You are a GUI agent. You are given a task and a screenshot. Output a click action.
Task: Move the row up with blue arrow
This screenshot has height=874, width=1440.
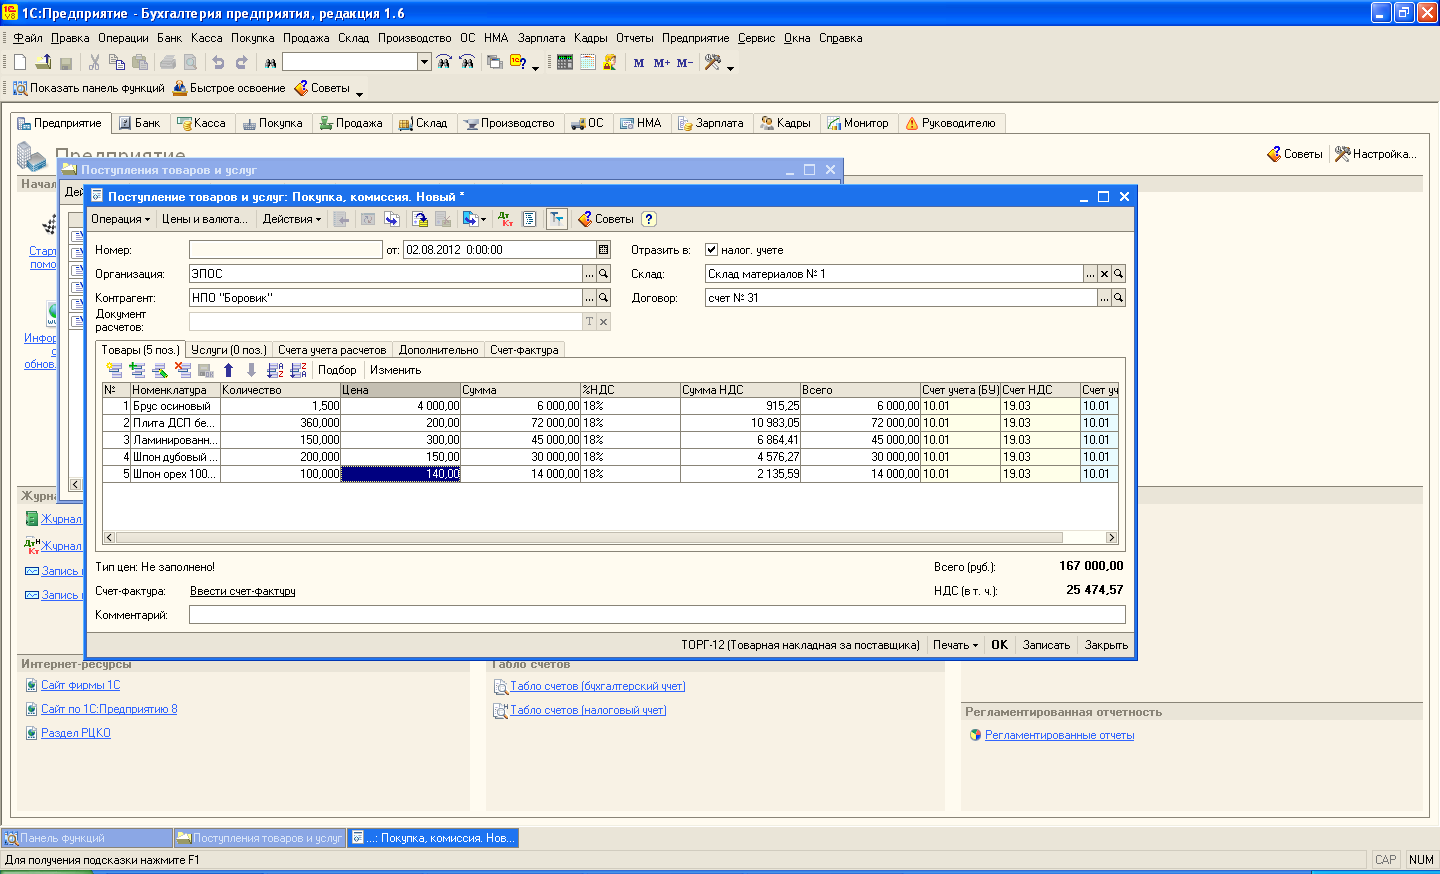[x=228, y=370]
